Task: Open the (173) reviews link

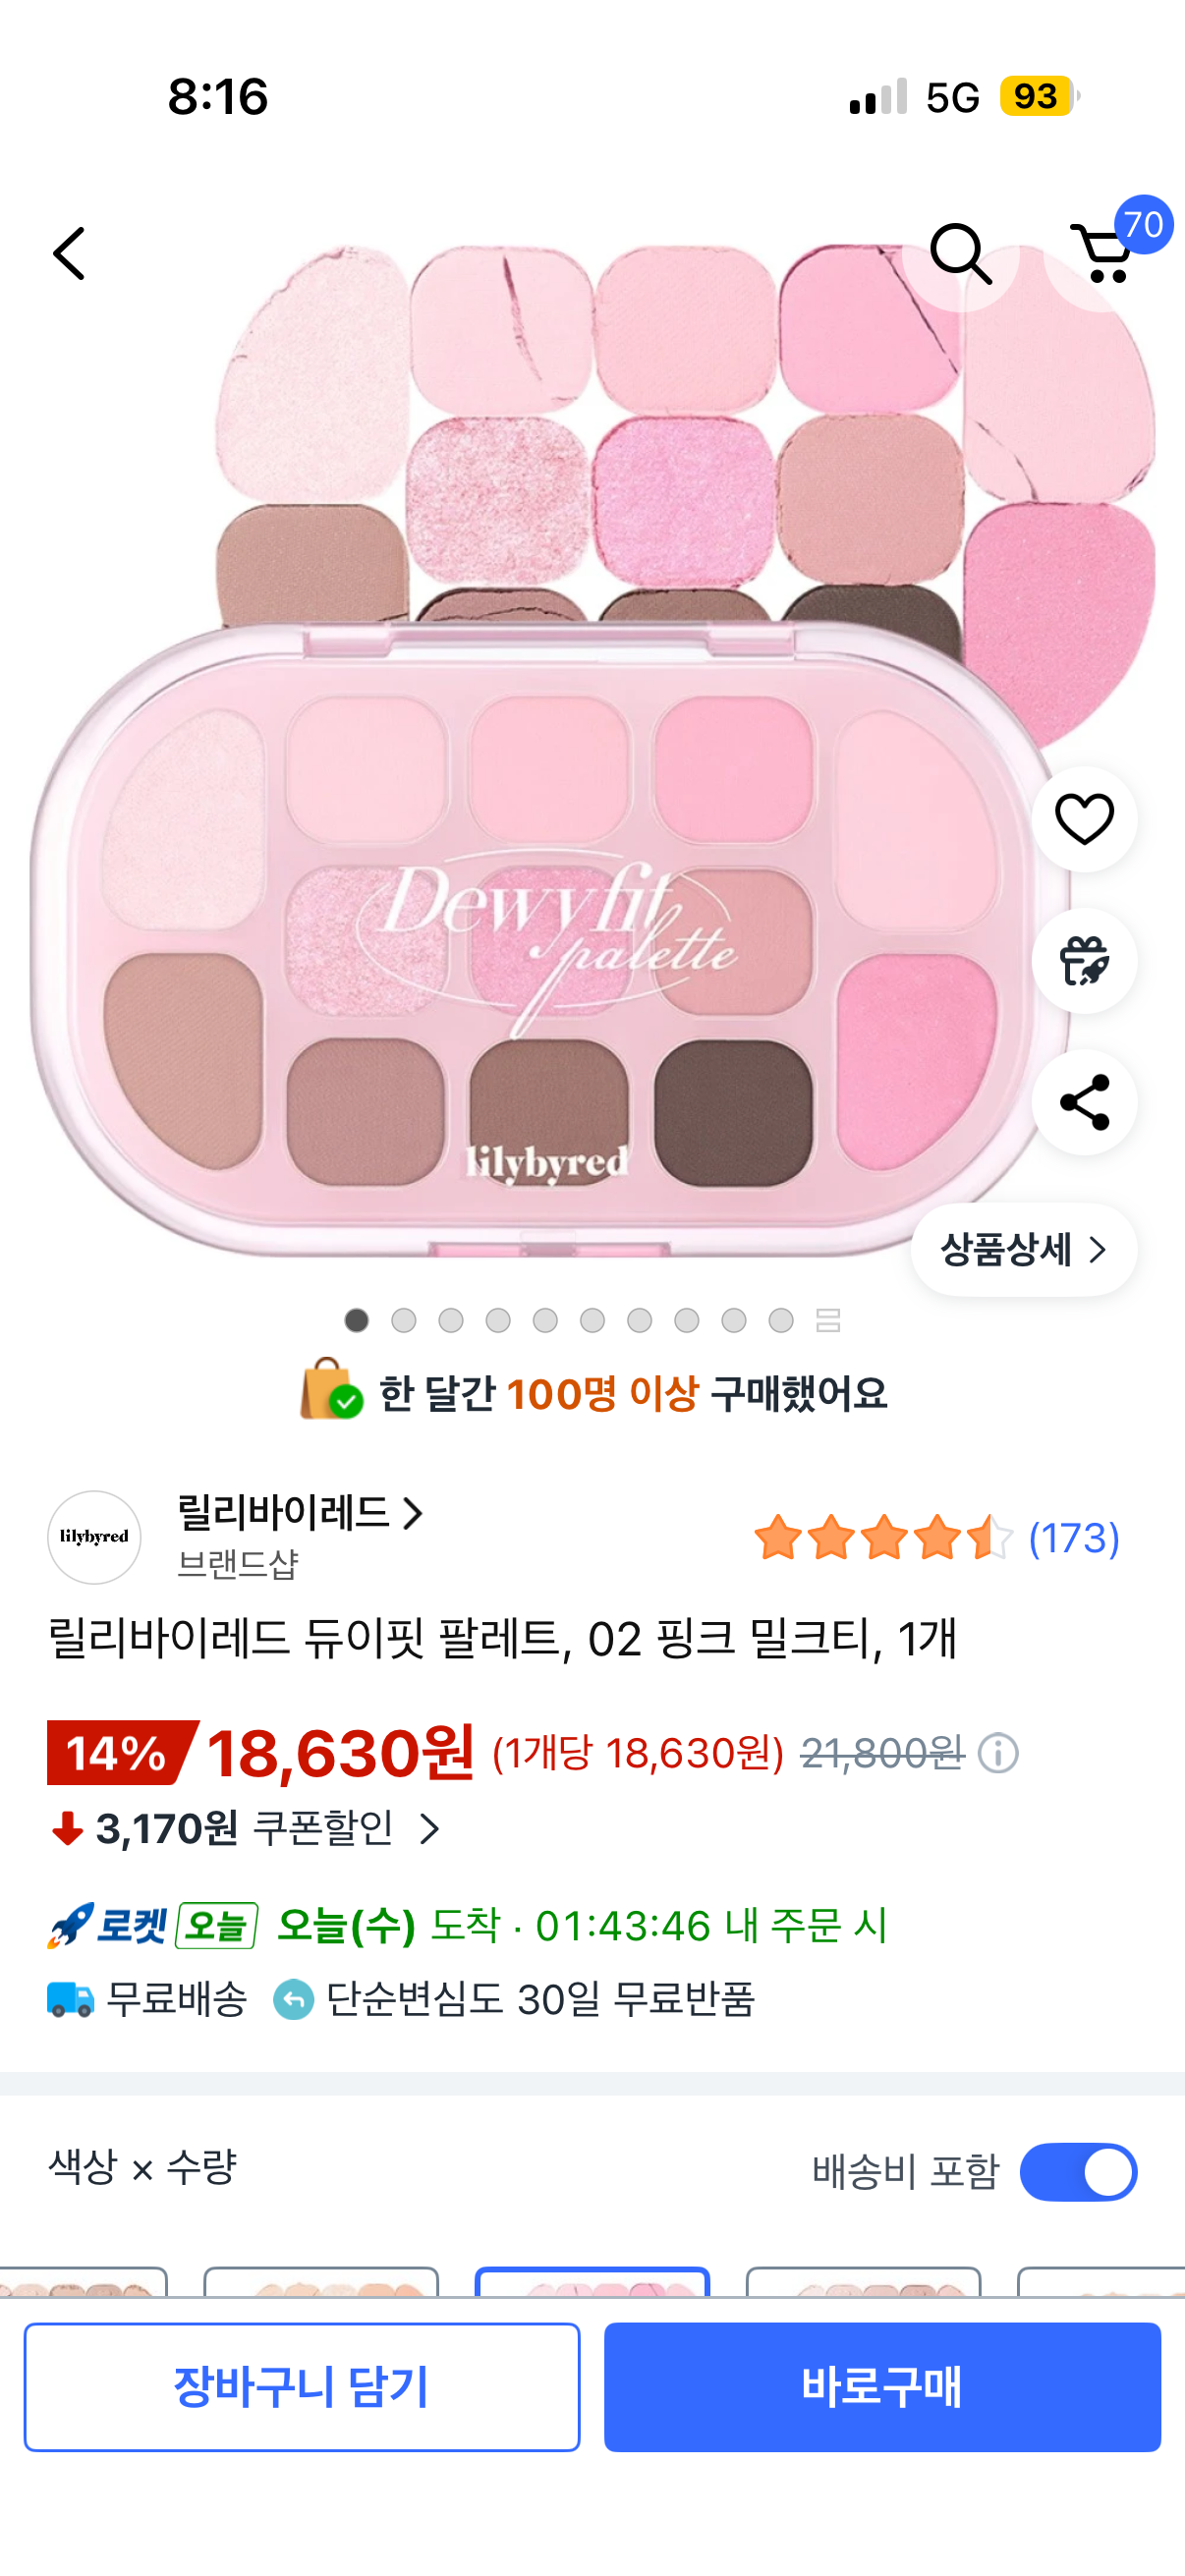Action: 1074,1538
